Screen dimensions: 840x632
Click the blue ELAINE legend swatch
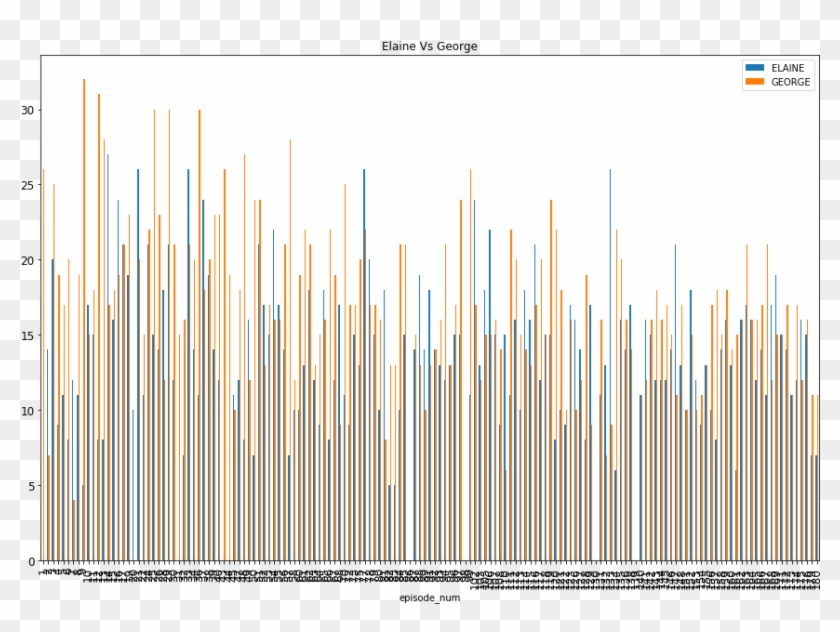[x=754, y=68]
